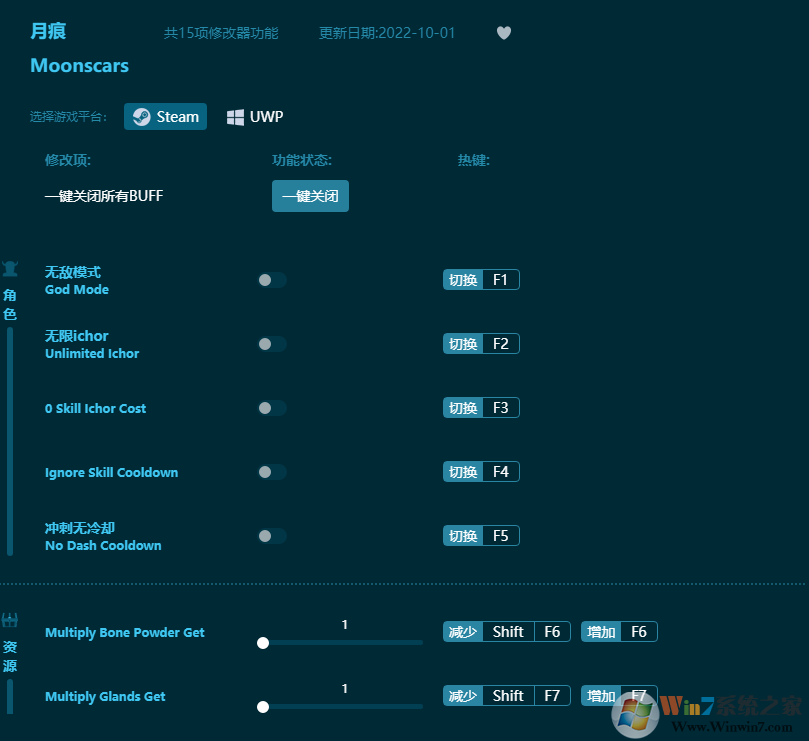Viewport: 809px width, 741px height.
Task: Enable the Unlimited Ichor toggle
Action: coord(272,344)
